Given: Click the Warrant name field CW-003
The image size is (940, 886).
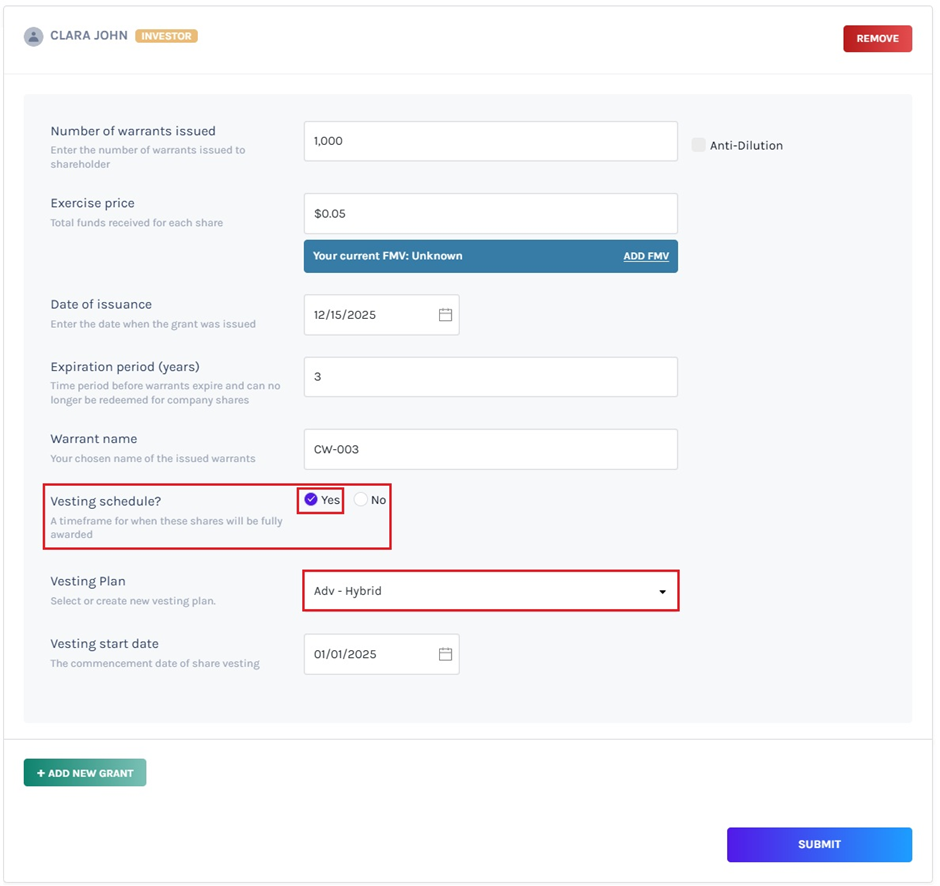Looking at the screenshot, I should 490,450.
